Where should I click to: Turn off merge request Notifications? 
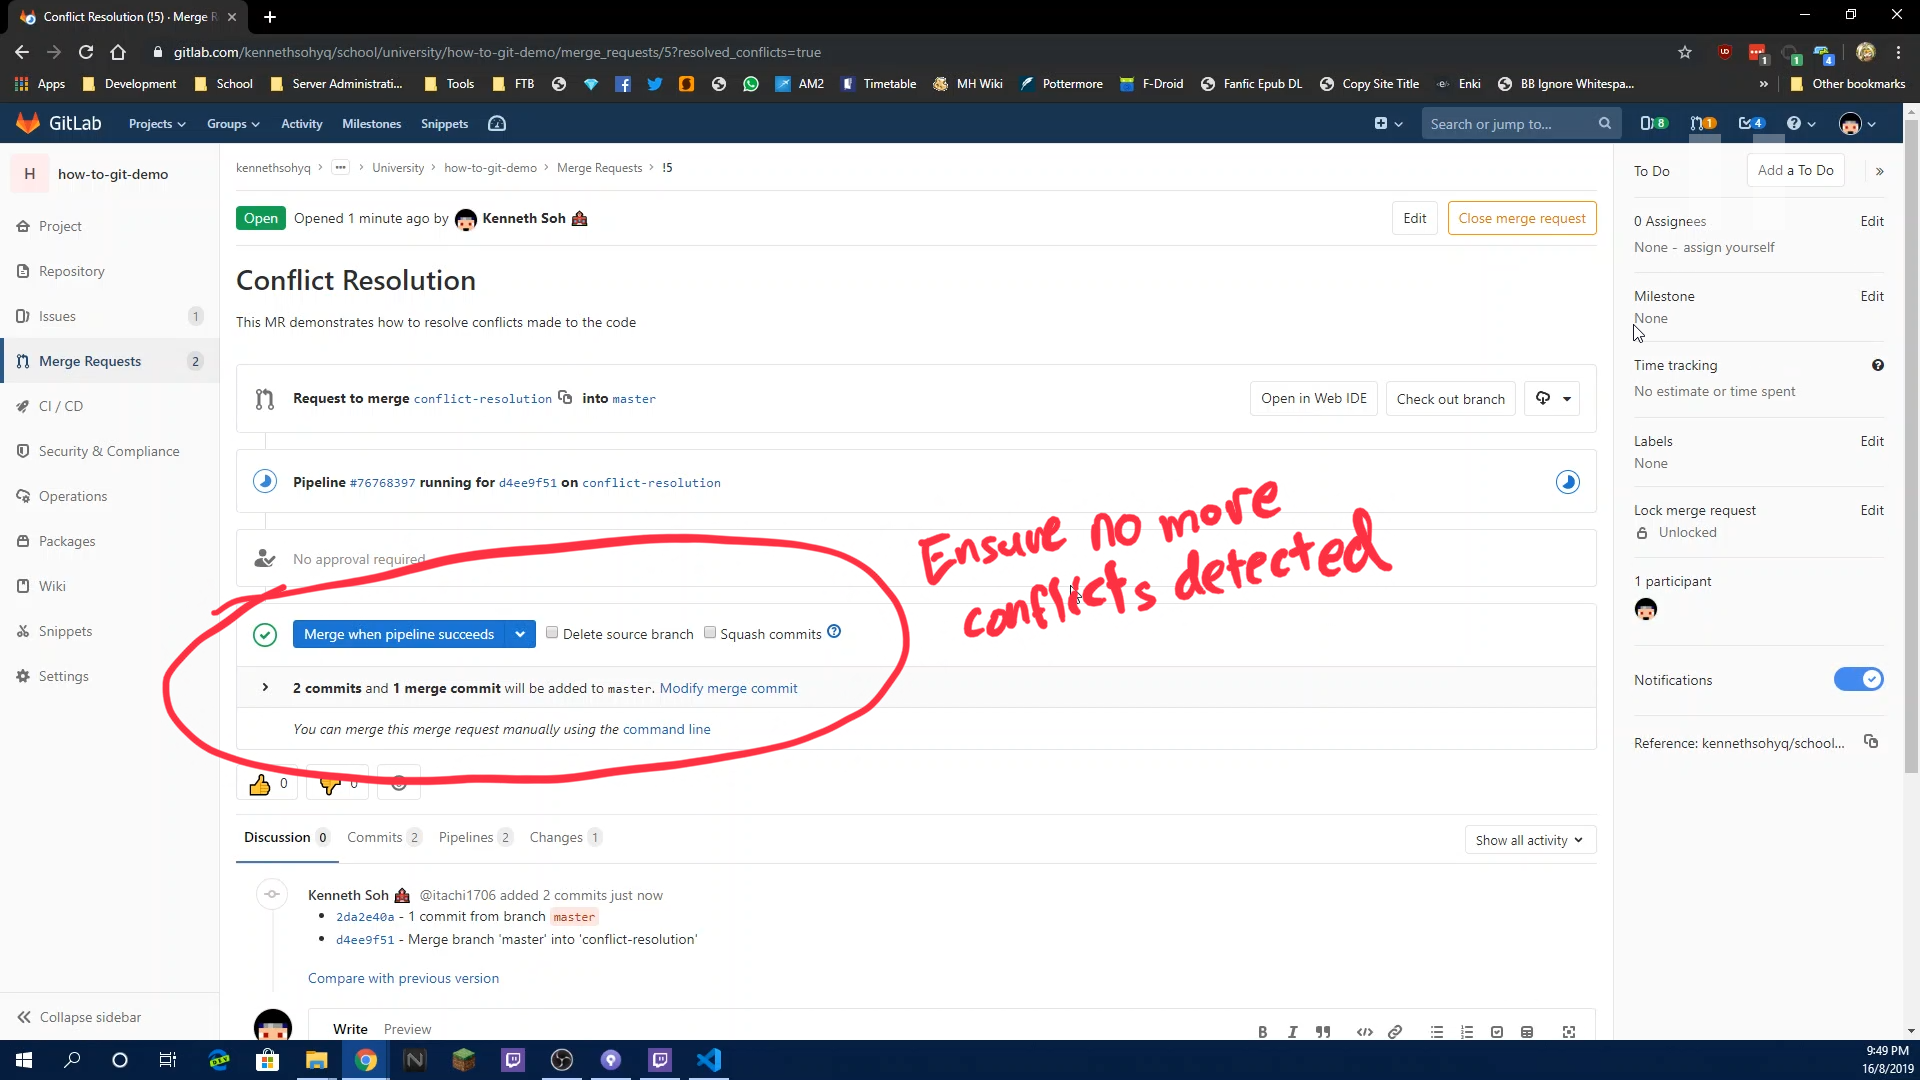1858,679
